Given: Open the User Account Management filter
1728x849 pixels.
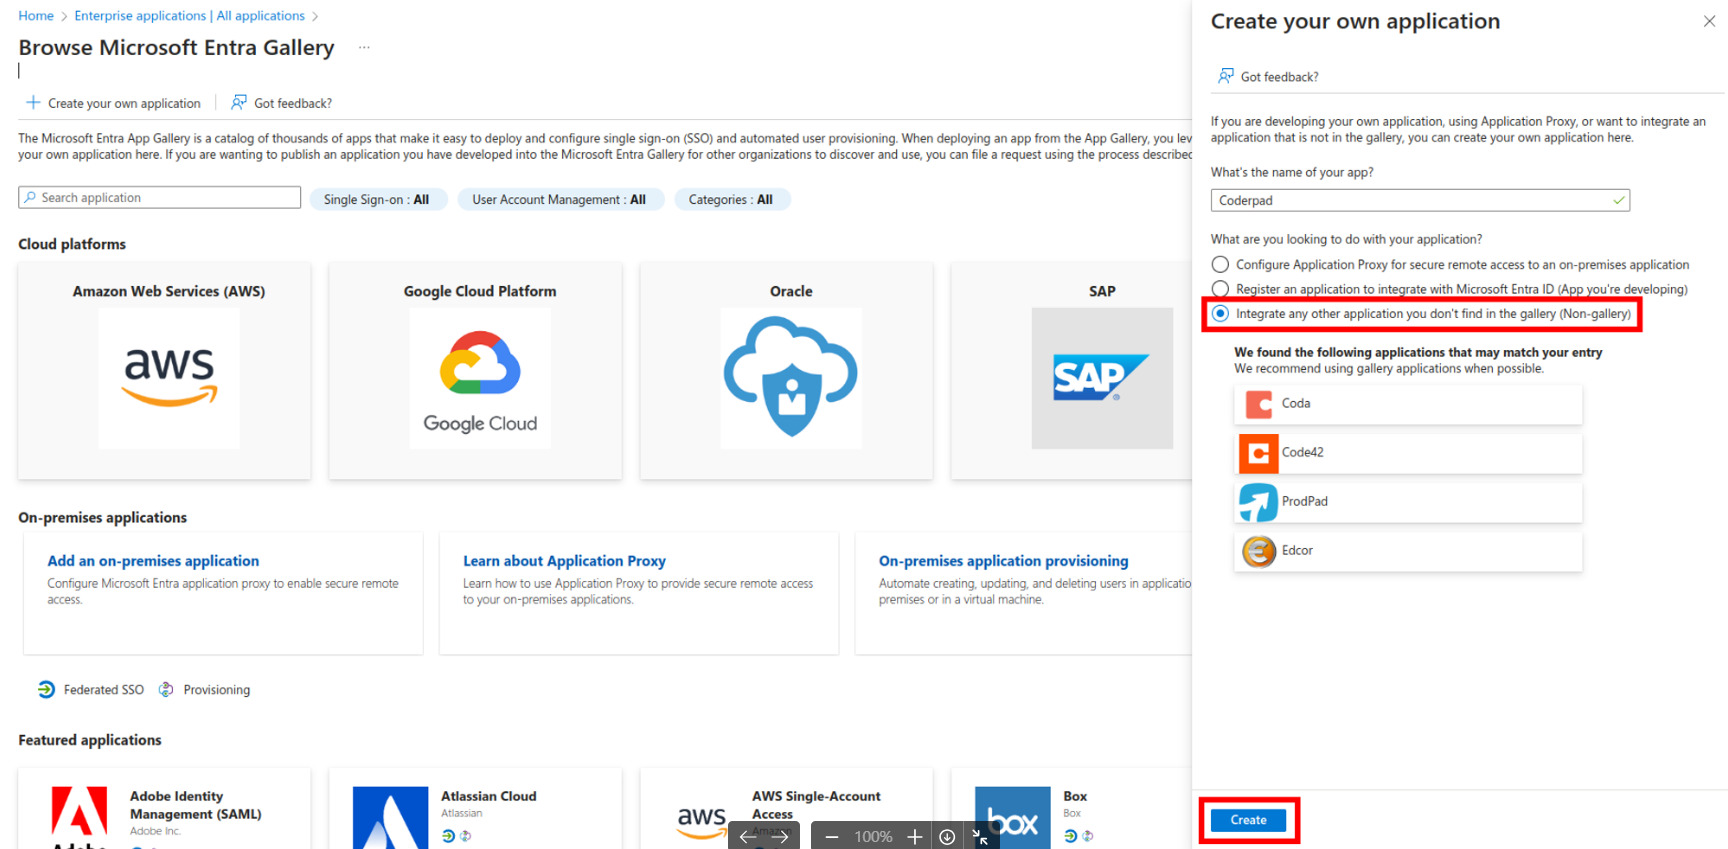Looking at the screenshot, I should coord(559,200).
